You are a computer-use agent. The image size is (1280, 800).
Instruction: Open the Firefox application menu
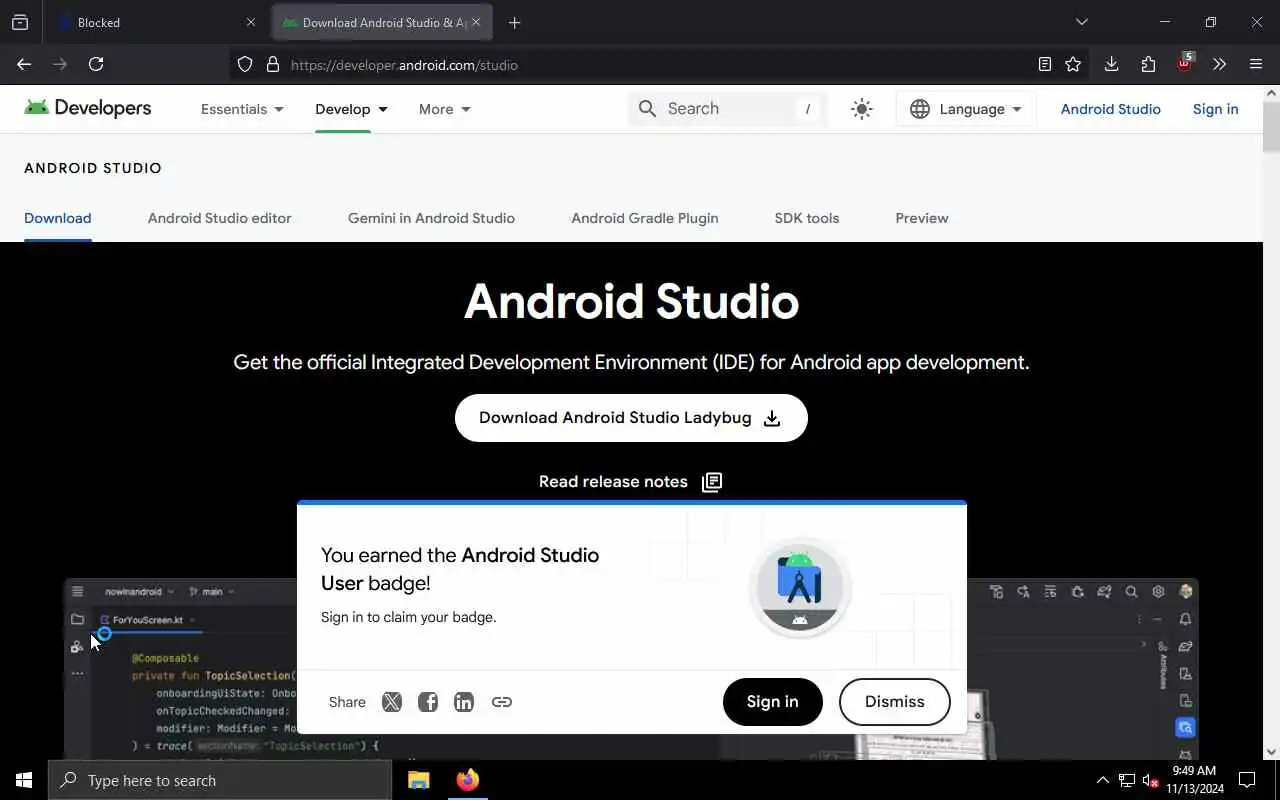pyautogui.click(x=1256, y=64)
